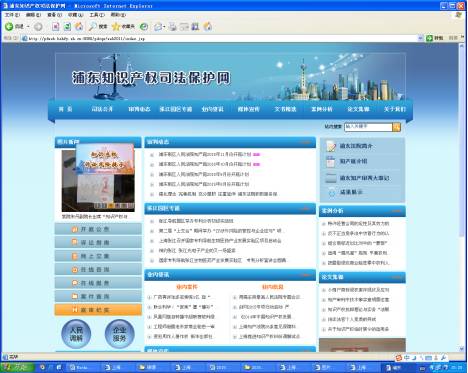Click the 人民调解 round button
Viewport: 468px width, 373px height.
pyautogui.click(x=76, y=334)
